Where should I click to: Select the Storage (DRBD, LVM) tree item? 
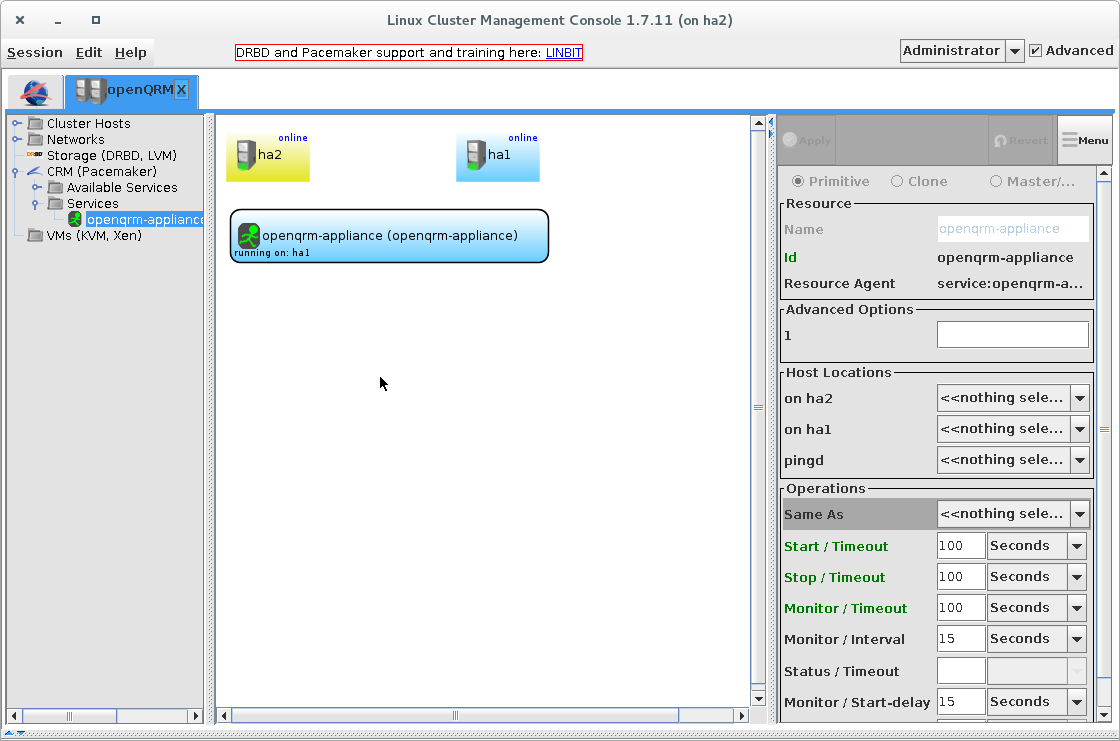(x=111, y=155)
